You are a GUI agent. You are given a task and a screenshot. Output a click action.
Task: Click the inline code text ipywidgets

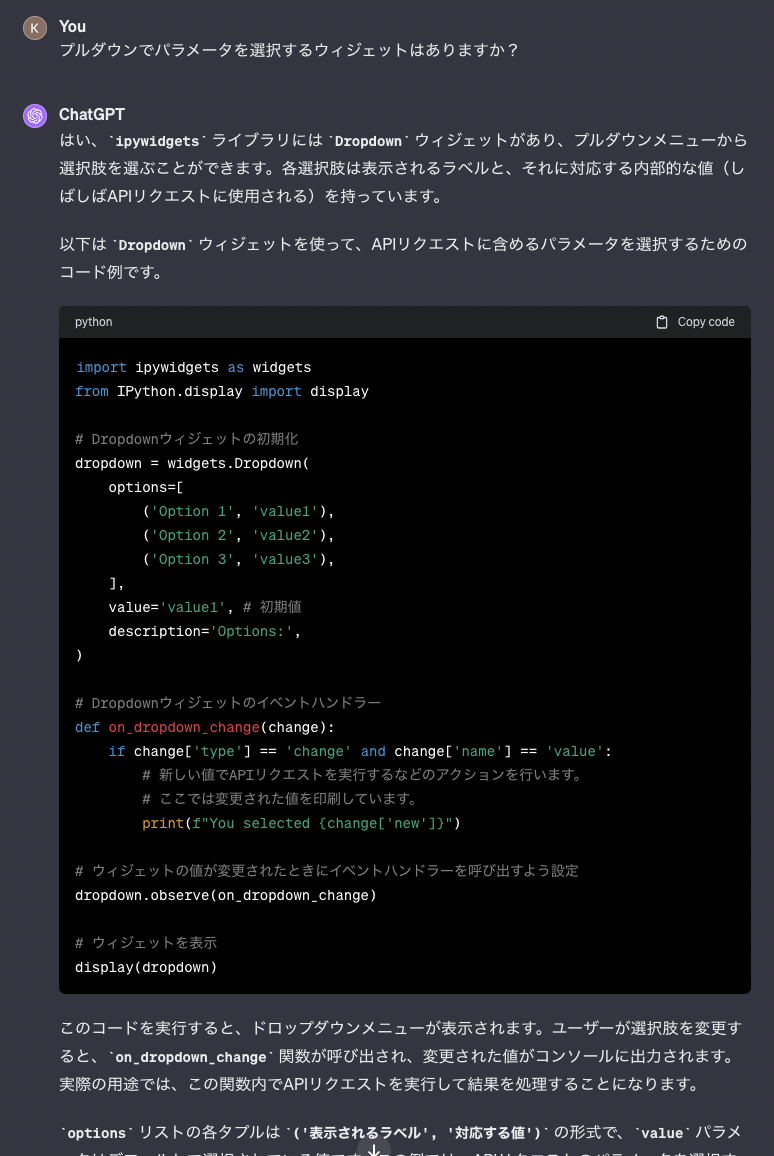point(156,141)
